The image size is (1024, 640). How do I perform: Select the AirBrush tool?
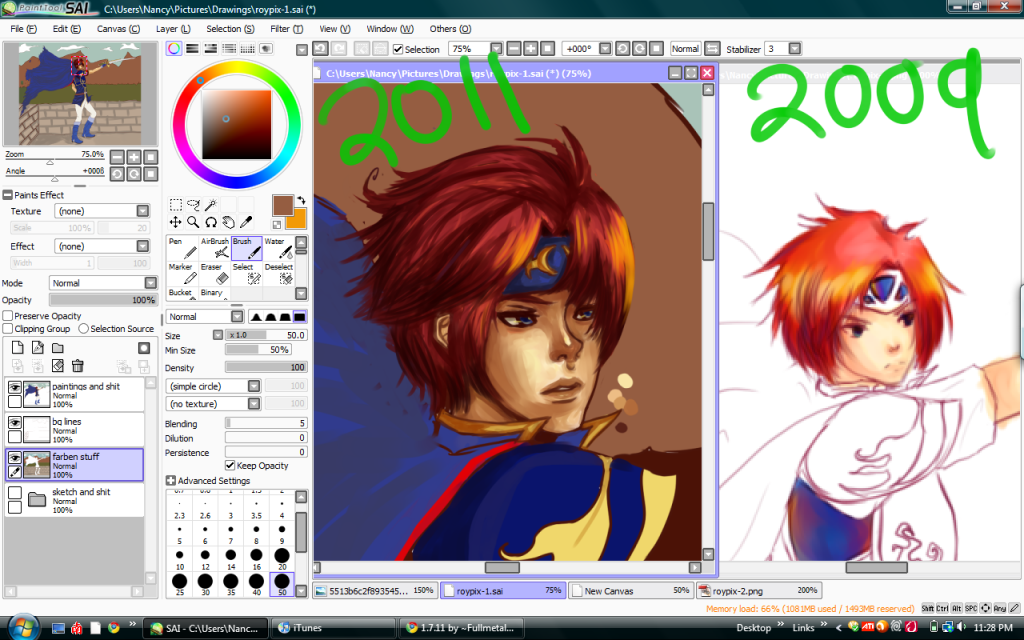click(x=215, y=248)
